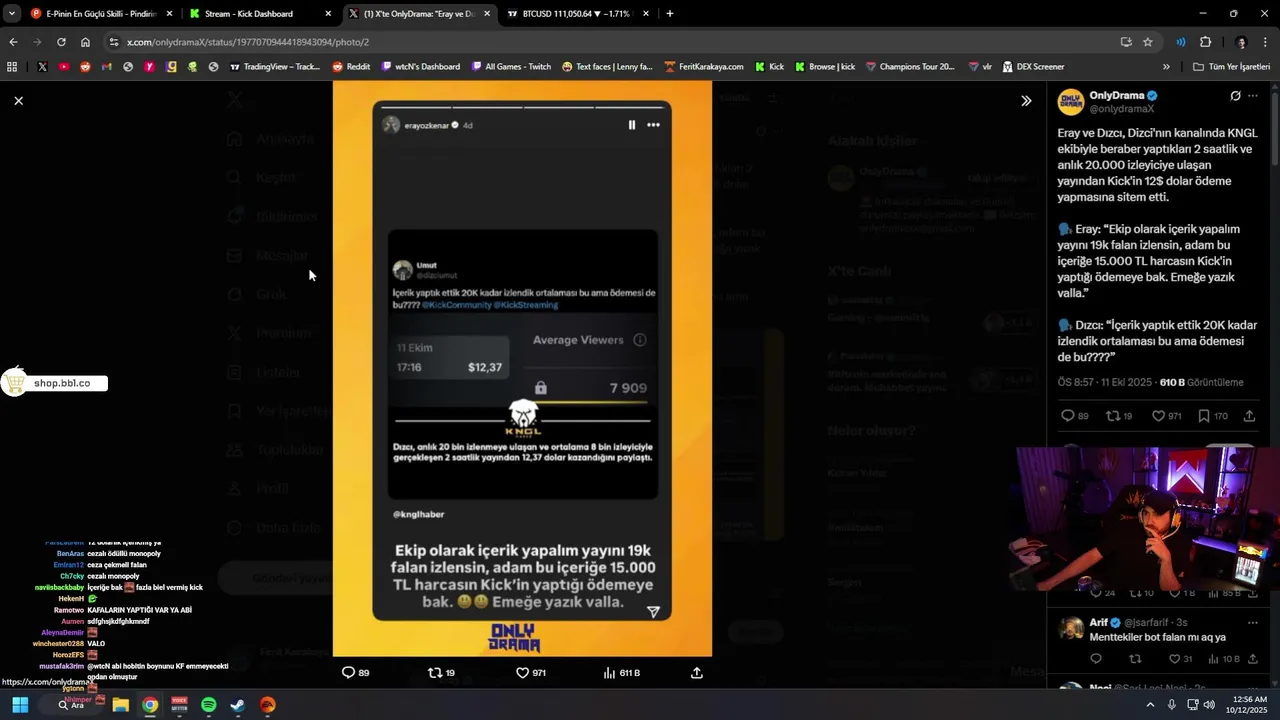This screenshot has height=720, width=1280.
Task: Click the tweet image in the center
Action: click(522, 368)
